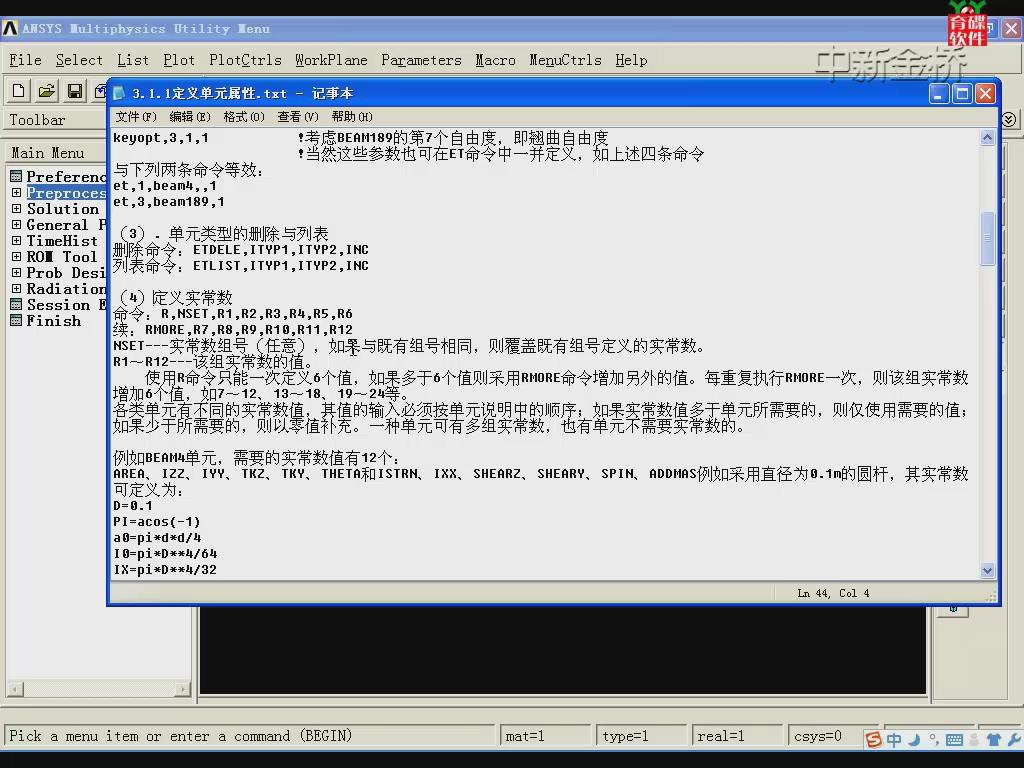Select the highlighted Preprocessor item

click(x=66, y=193)
